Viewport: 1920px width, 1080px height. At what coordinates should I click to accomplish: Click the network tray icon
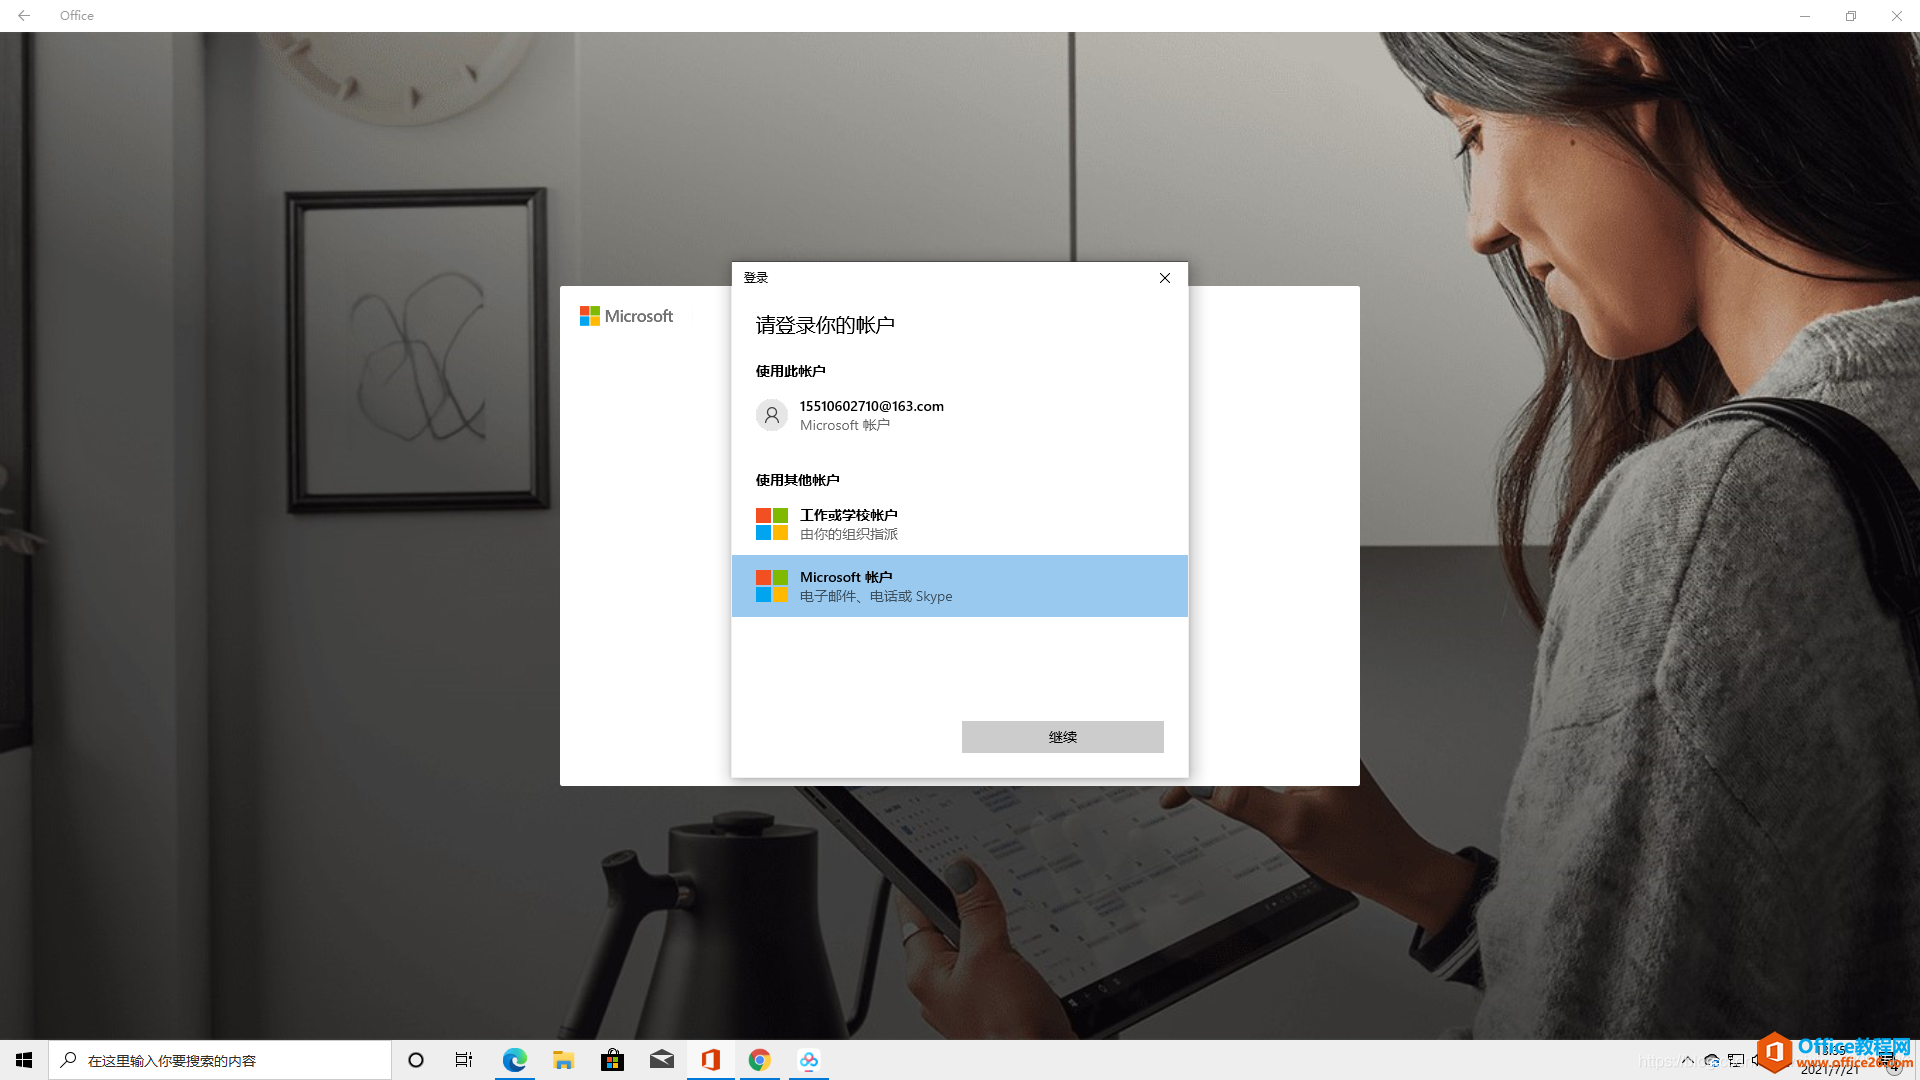click(1736, 1060)
